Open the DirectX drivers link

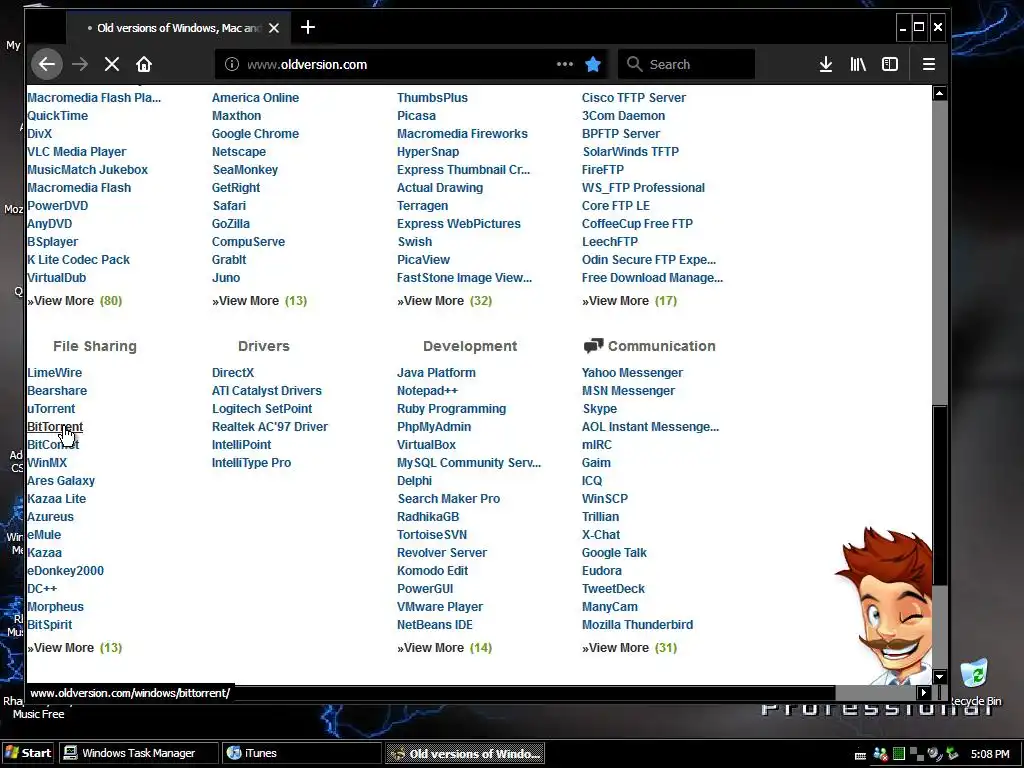232,372
